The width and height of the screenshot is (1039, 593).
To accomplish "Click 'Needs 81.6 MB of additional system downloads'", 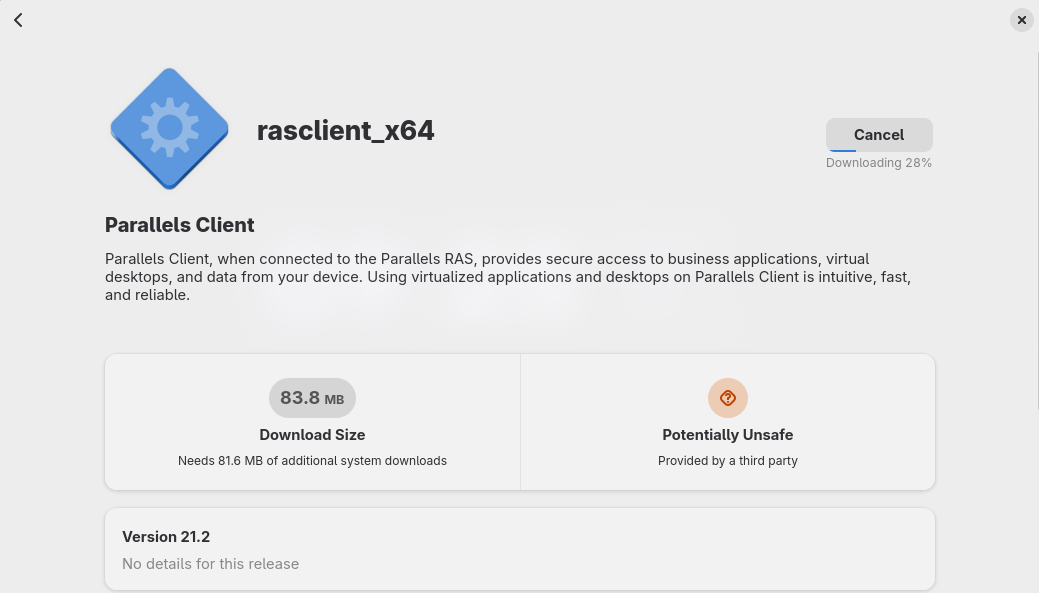I will tap(312, 460).
